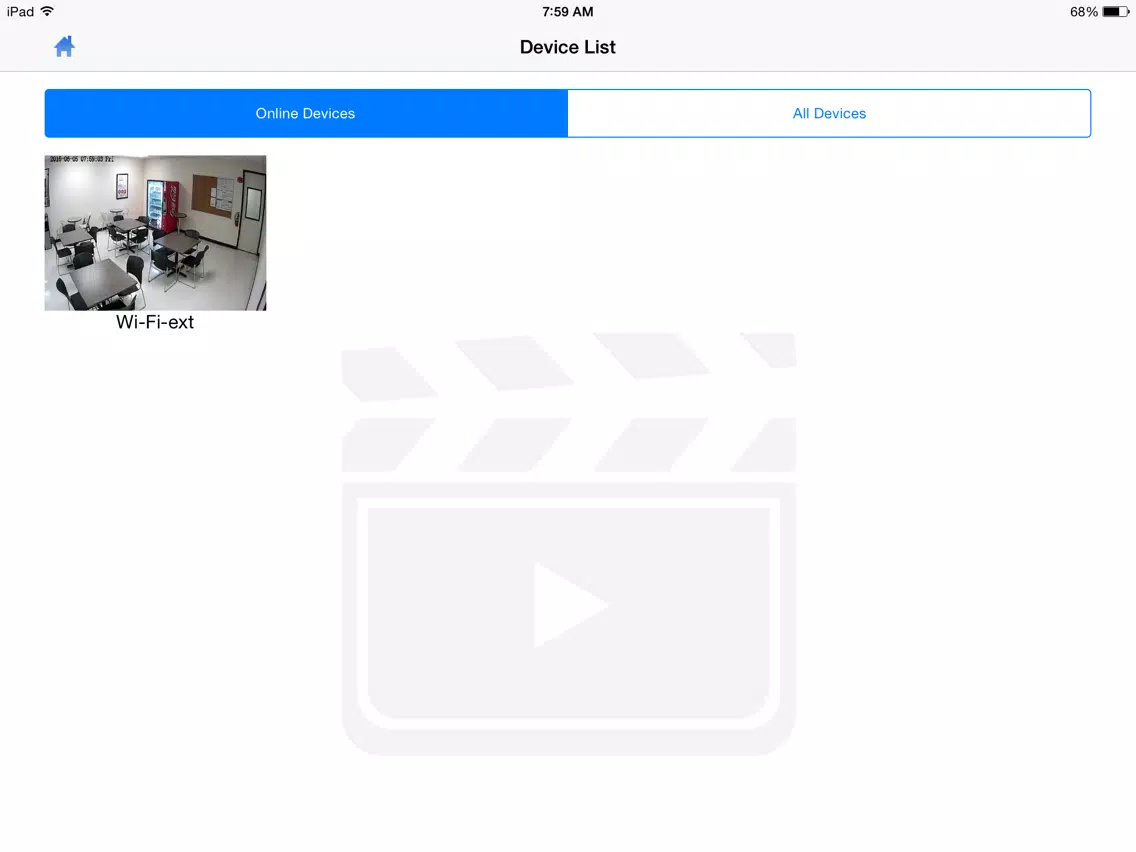Open the Wi-Fi-ext camera thumbnail
The image size is (1136, 852).
click(x=155, y=233)
